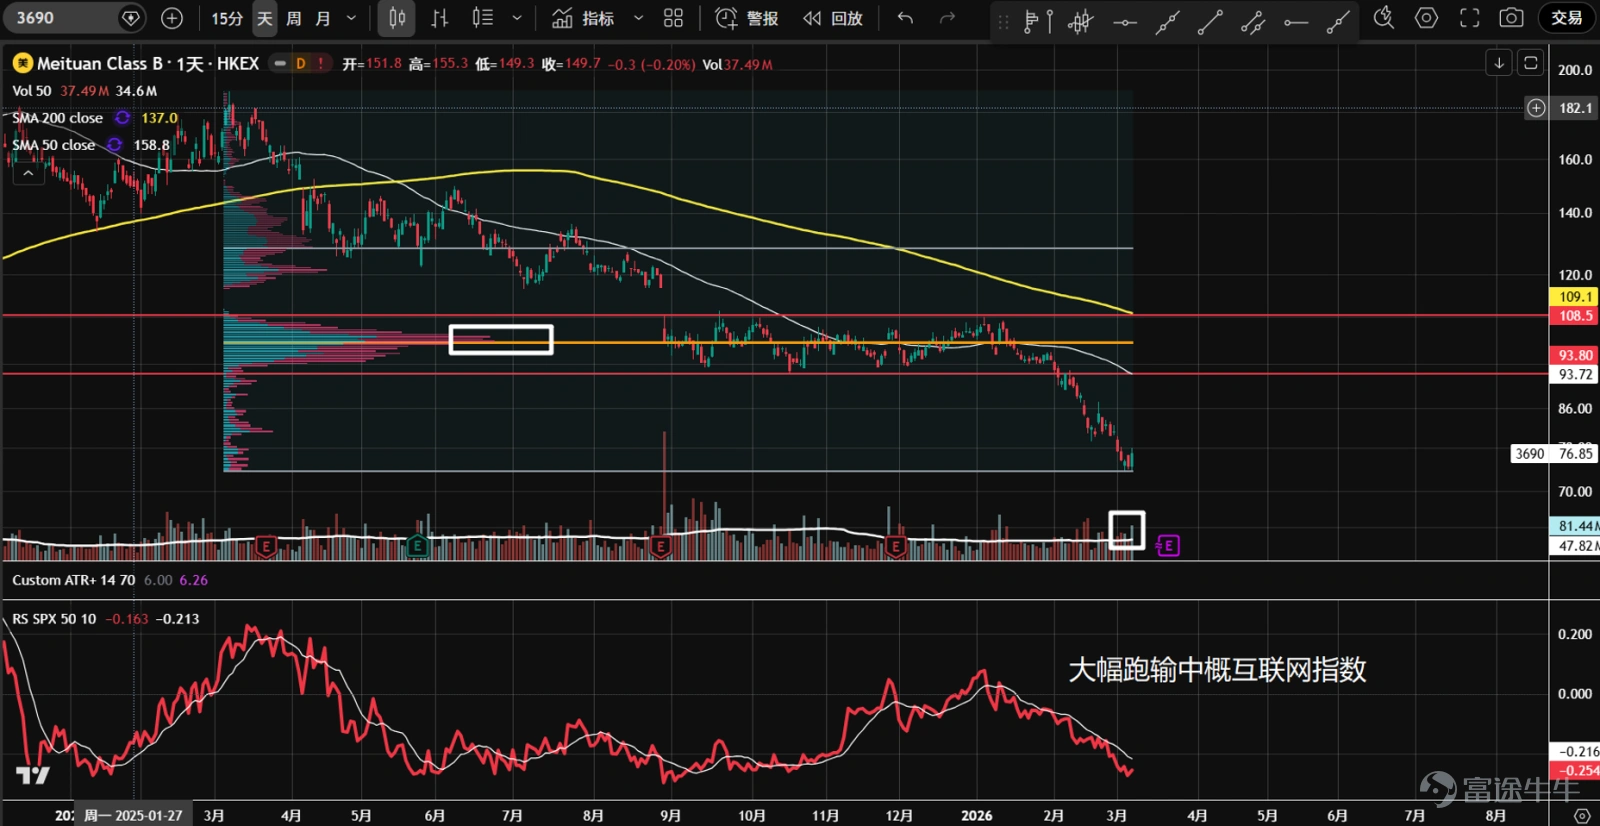Select the RS SPX 50 10 legend
The width and height of the screenshot is (1600, 826).
point(55,619)
